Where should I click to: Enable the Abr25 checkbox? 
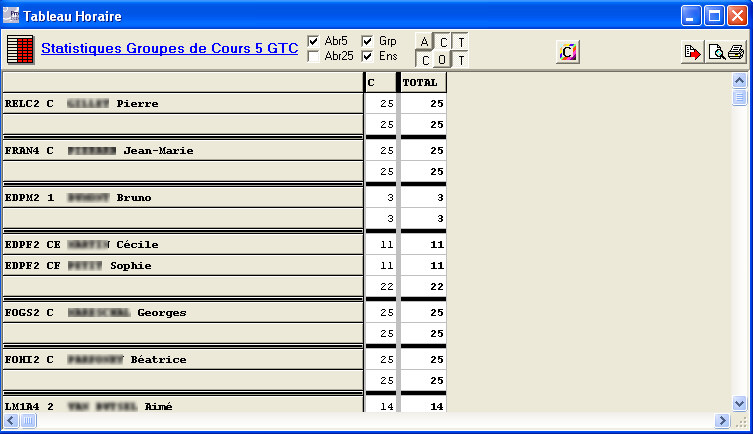[314, 56]
